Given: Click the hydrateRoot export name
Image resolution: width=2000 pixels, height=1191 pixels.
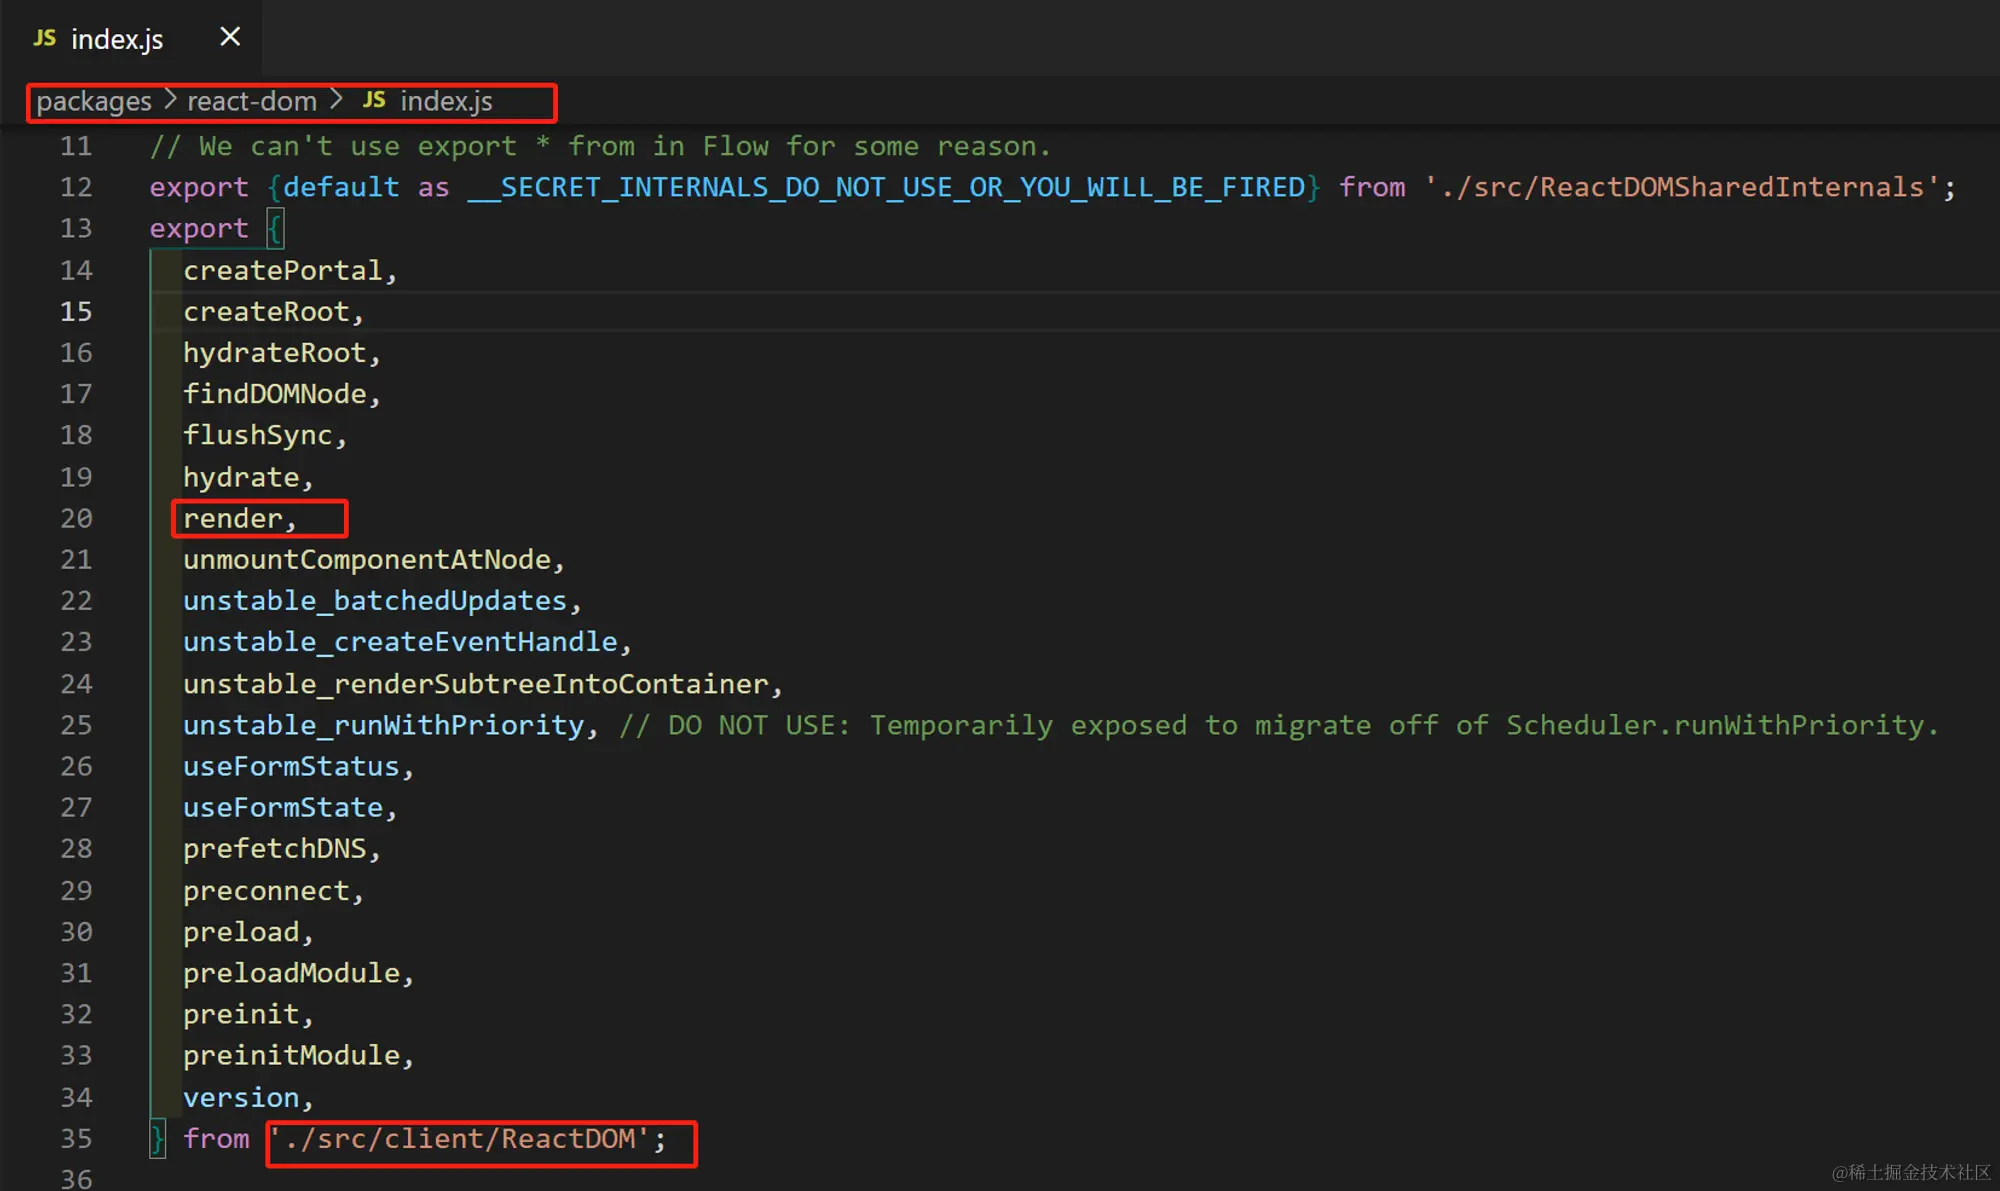Looking at the screenshot, I should 275,353.
